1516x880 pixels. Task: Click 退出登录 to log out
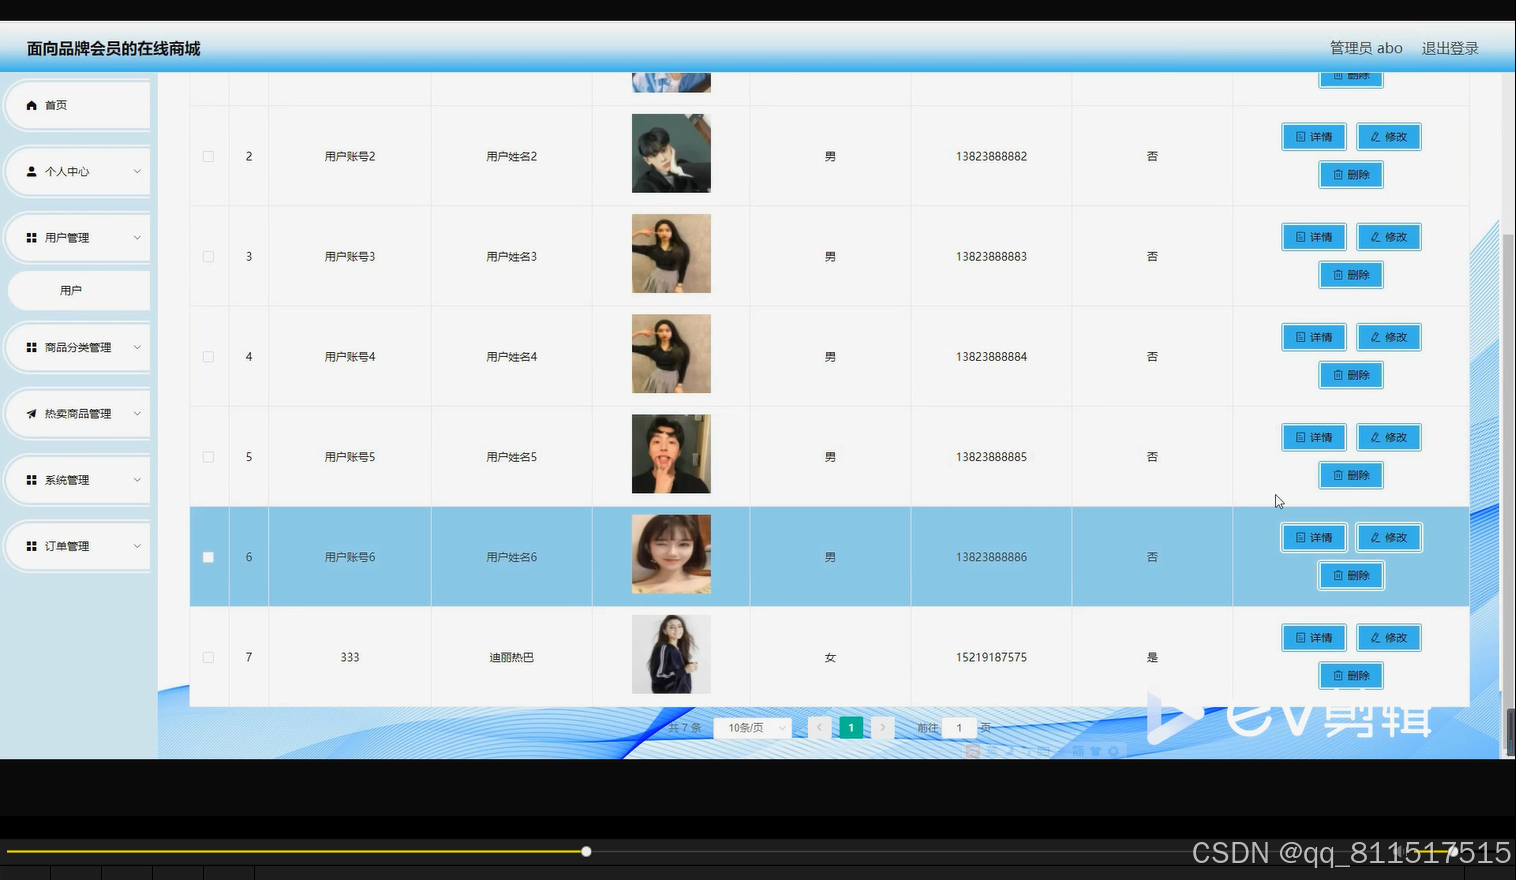(x=1450, y=48)
